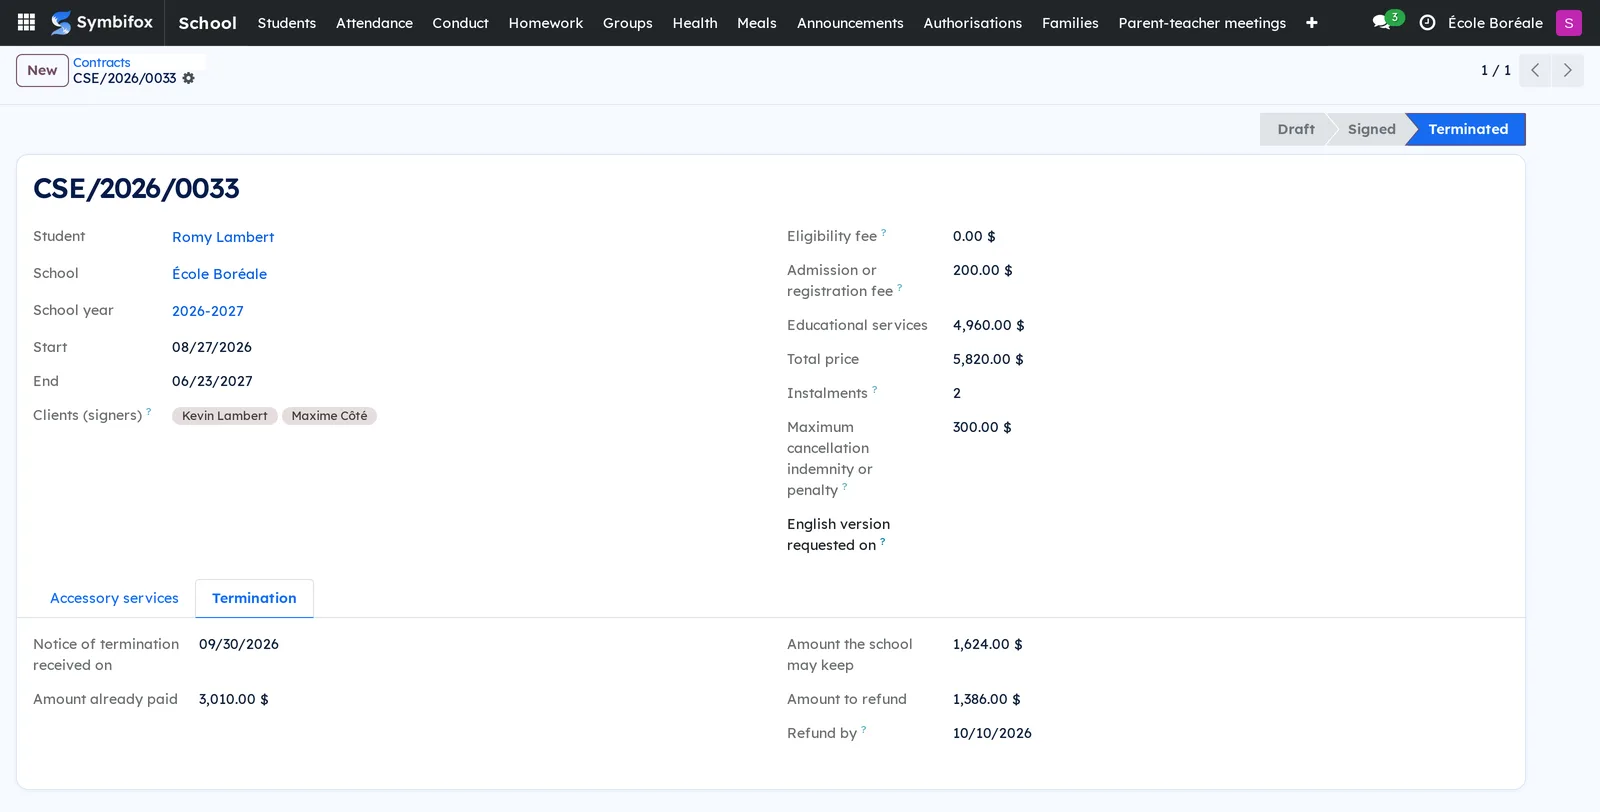Switch to the Accessory services tab
The width and height of the screenshot is (1600, 812).
(114, 598)
